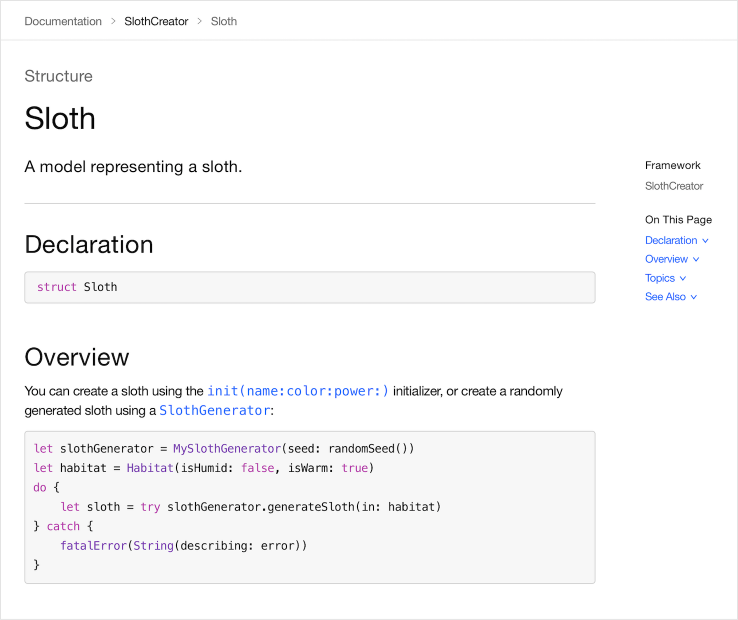
Task: Expand the chevron beside sidebar Declaration
Action: pyautogui.click(x=706, y=241)
